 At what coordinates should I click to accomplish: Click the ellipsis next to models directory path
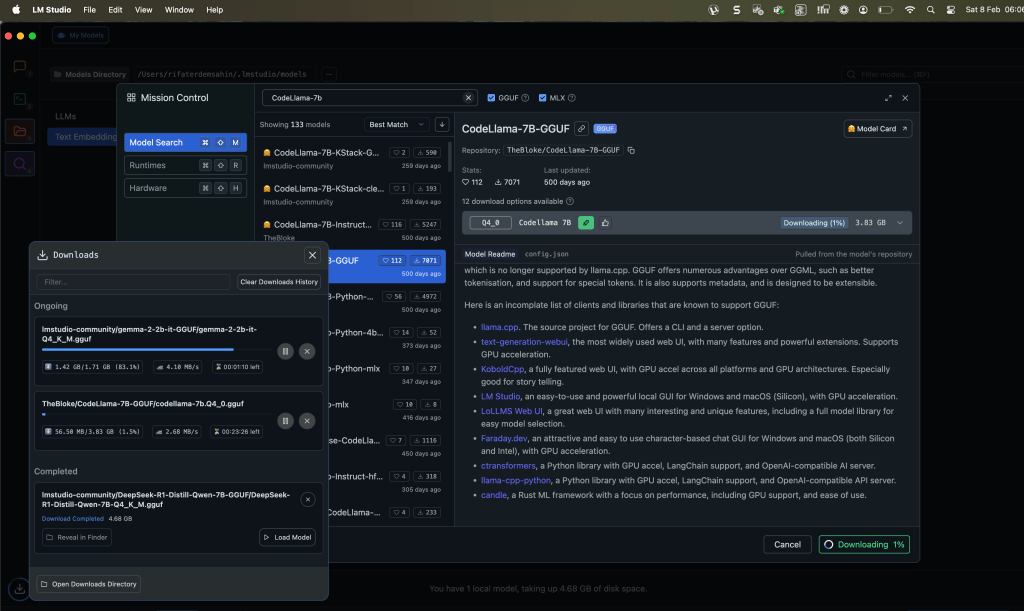[x=328, y=74]
